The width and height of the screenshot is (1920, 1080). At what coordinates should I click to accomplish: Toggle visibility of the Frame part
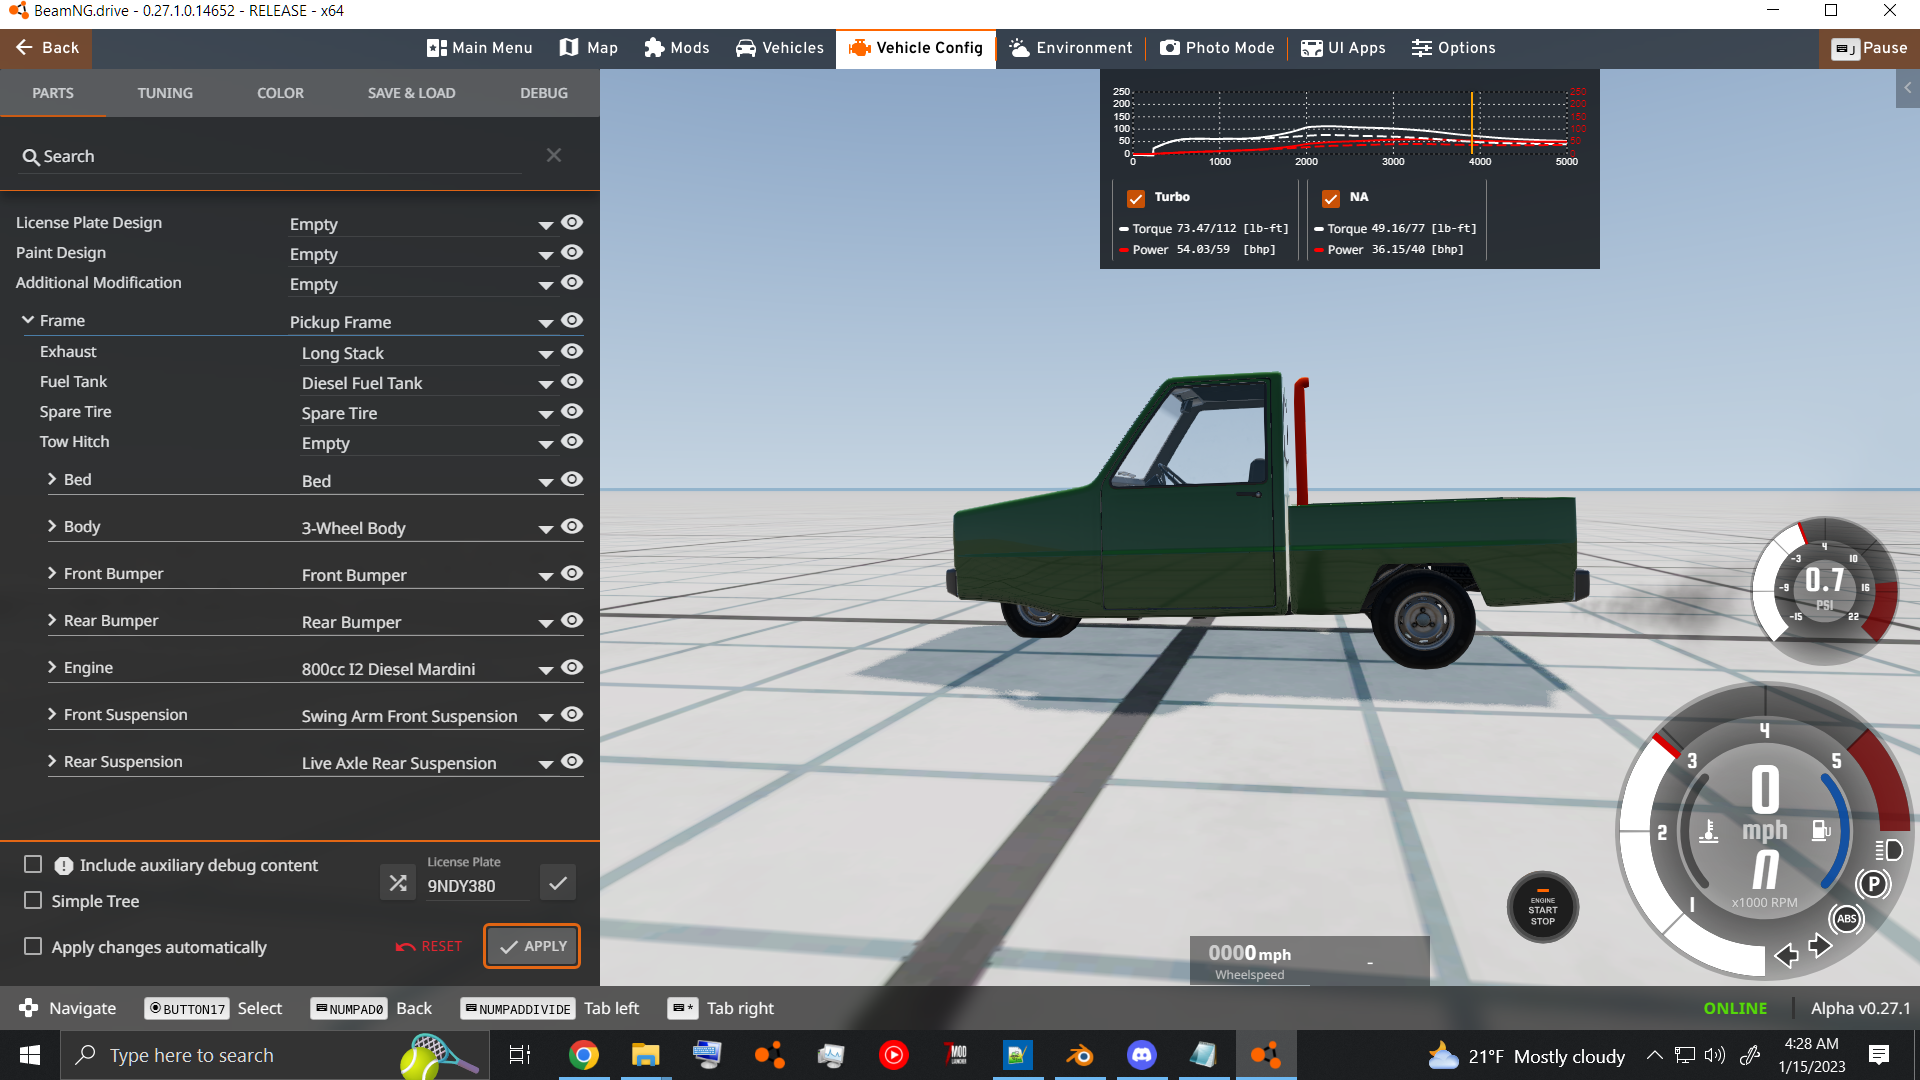[x=572, y=320]
